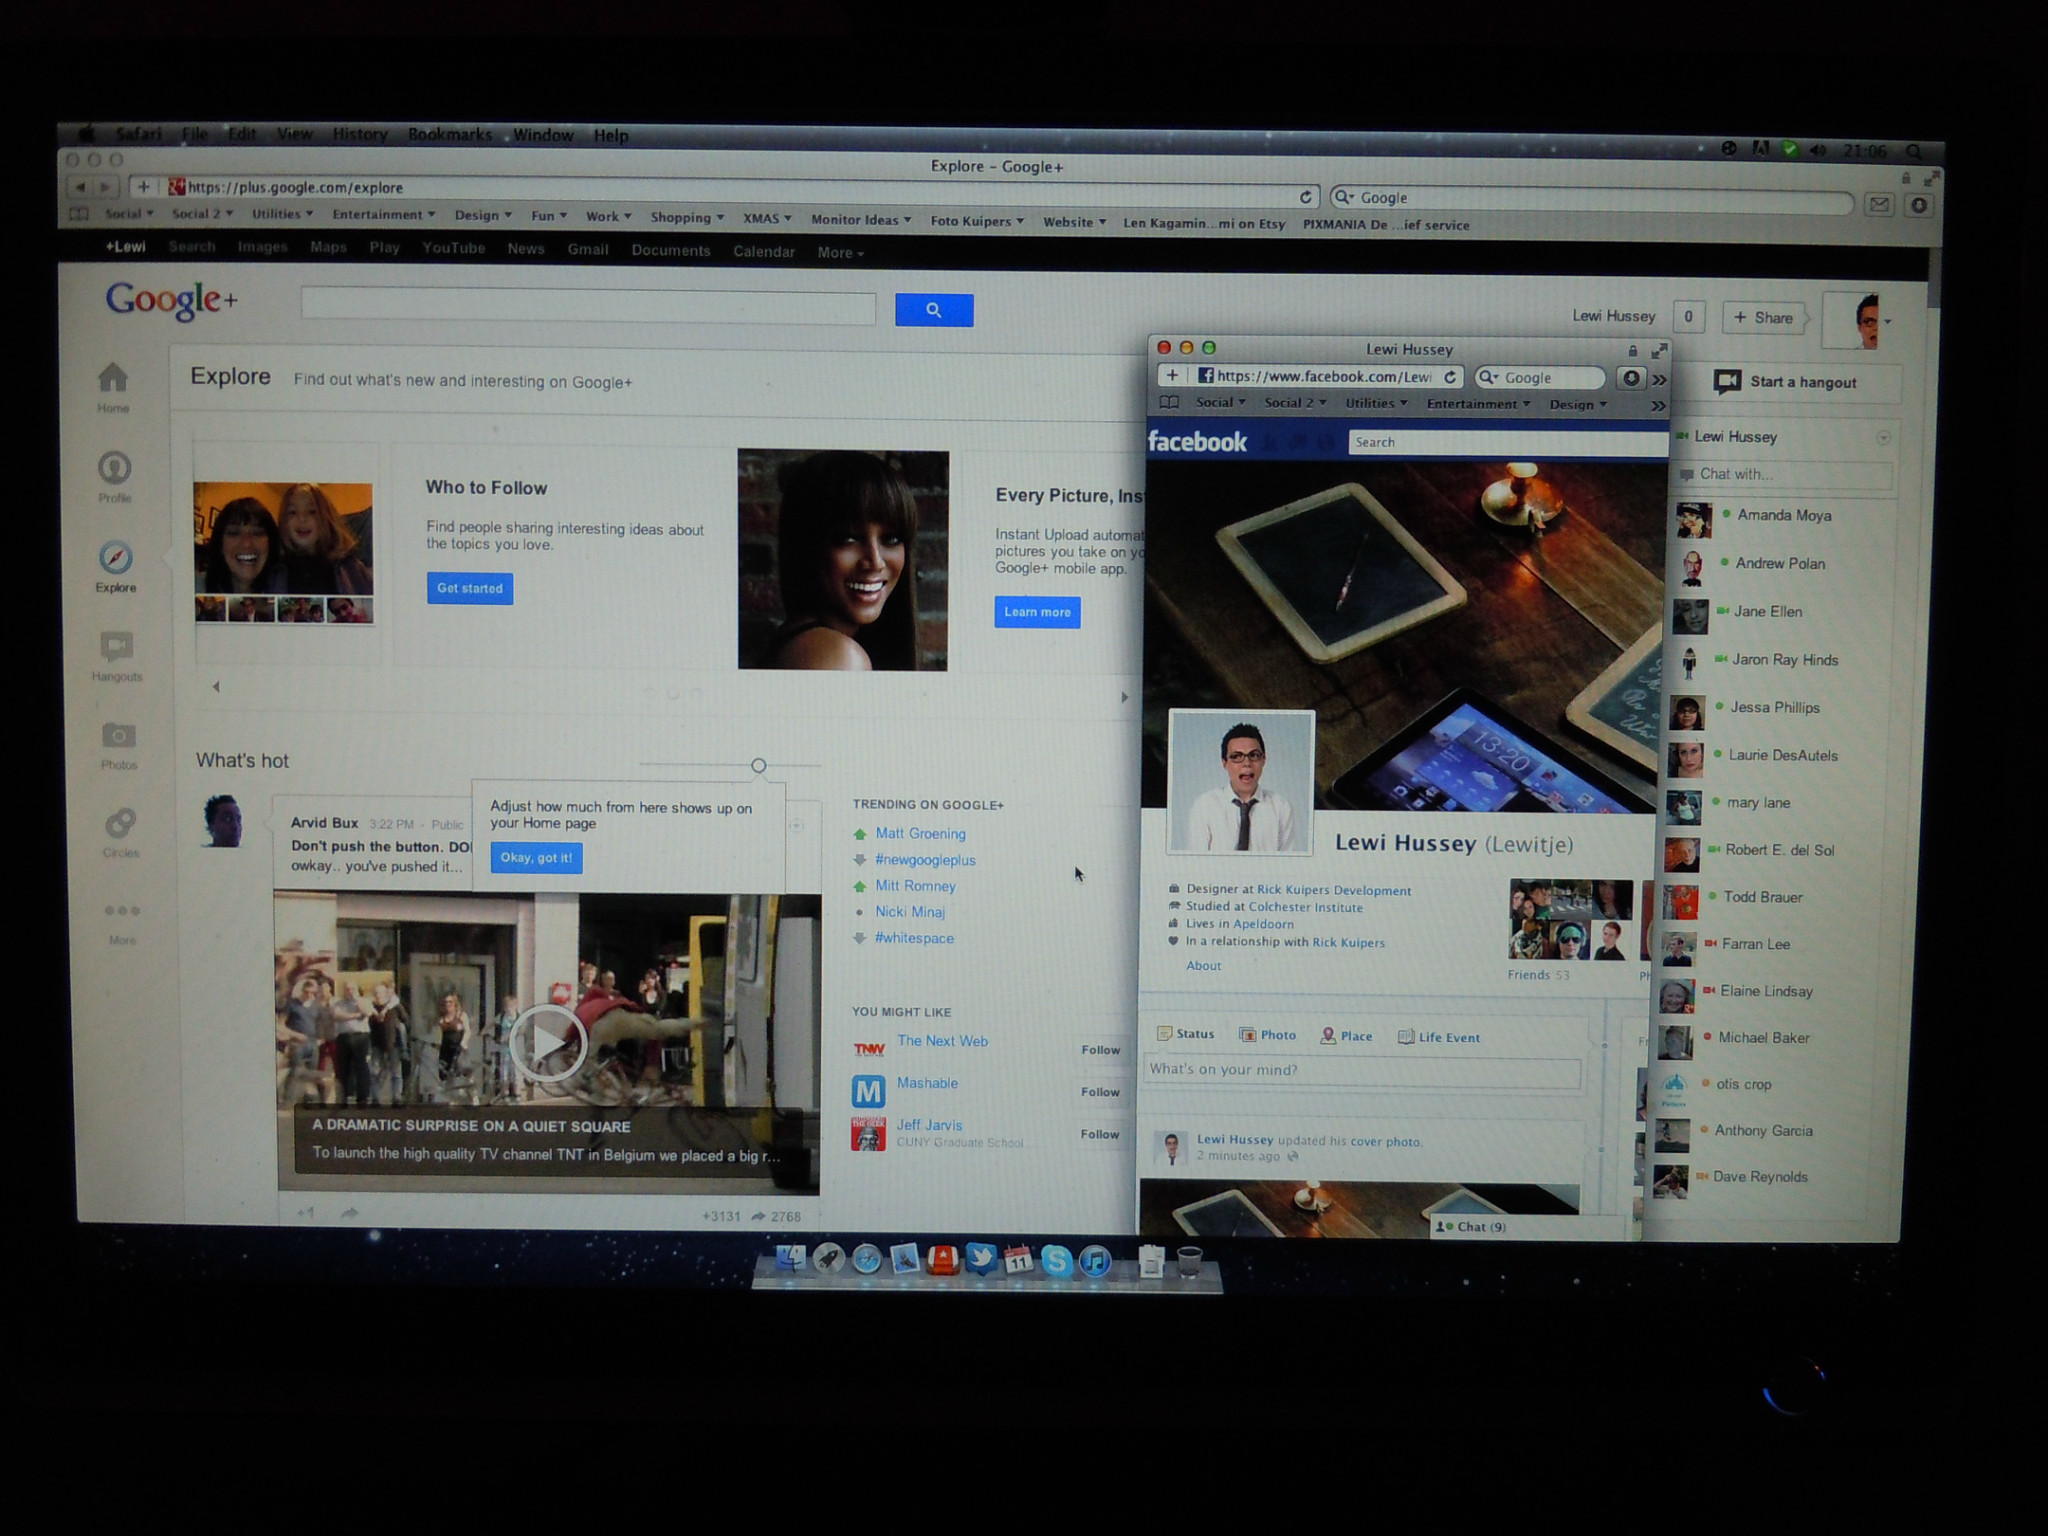The width and height of the screenshot is (2048, 1536).
Task: Click the blue Google+ search button
Action: click(934, 310)
